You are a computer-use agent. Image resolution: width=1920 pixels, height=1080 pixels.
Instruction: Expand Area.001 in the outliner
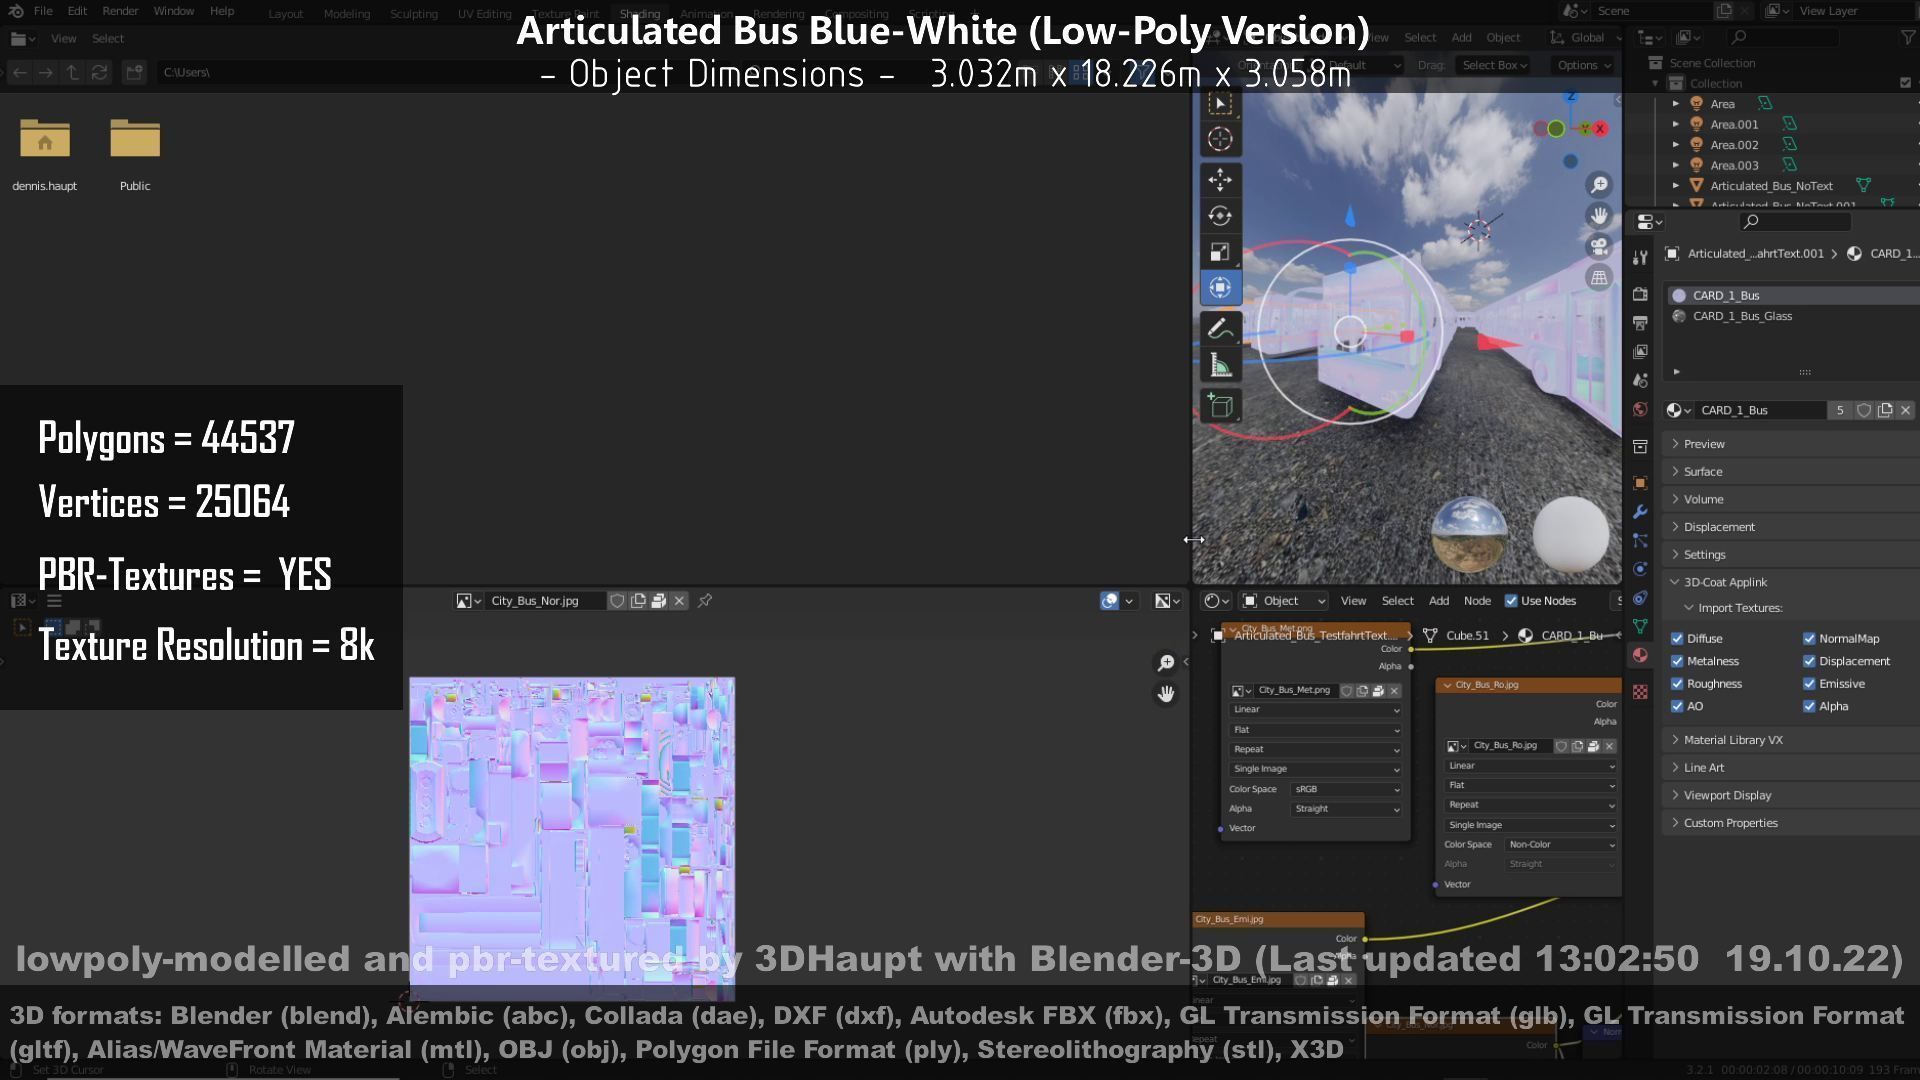tap(1676, 124)
